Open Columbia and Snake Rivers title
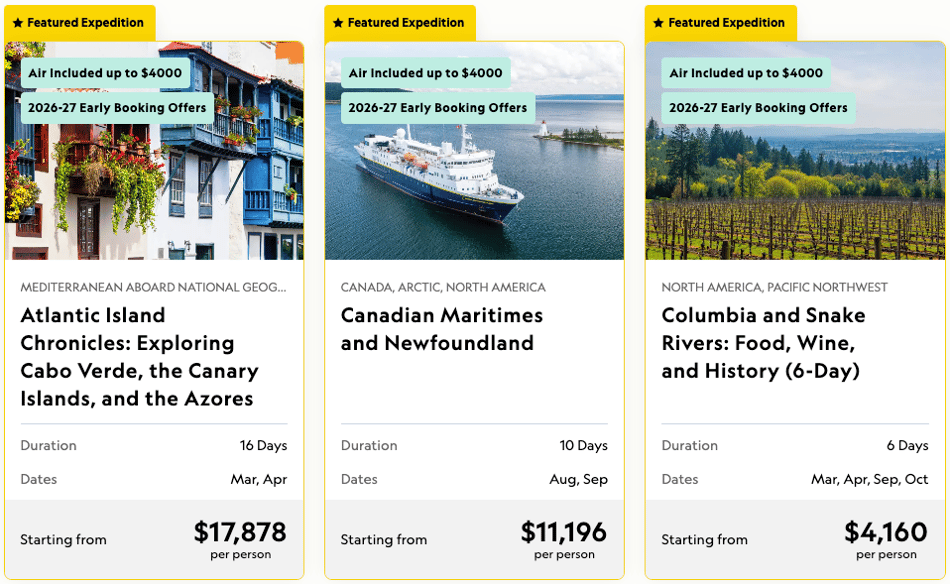 [763, 343]
